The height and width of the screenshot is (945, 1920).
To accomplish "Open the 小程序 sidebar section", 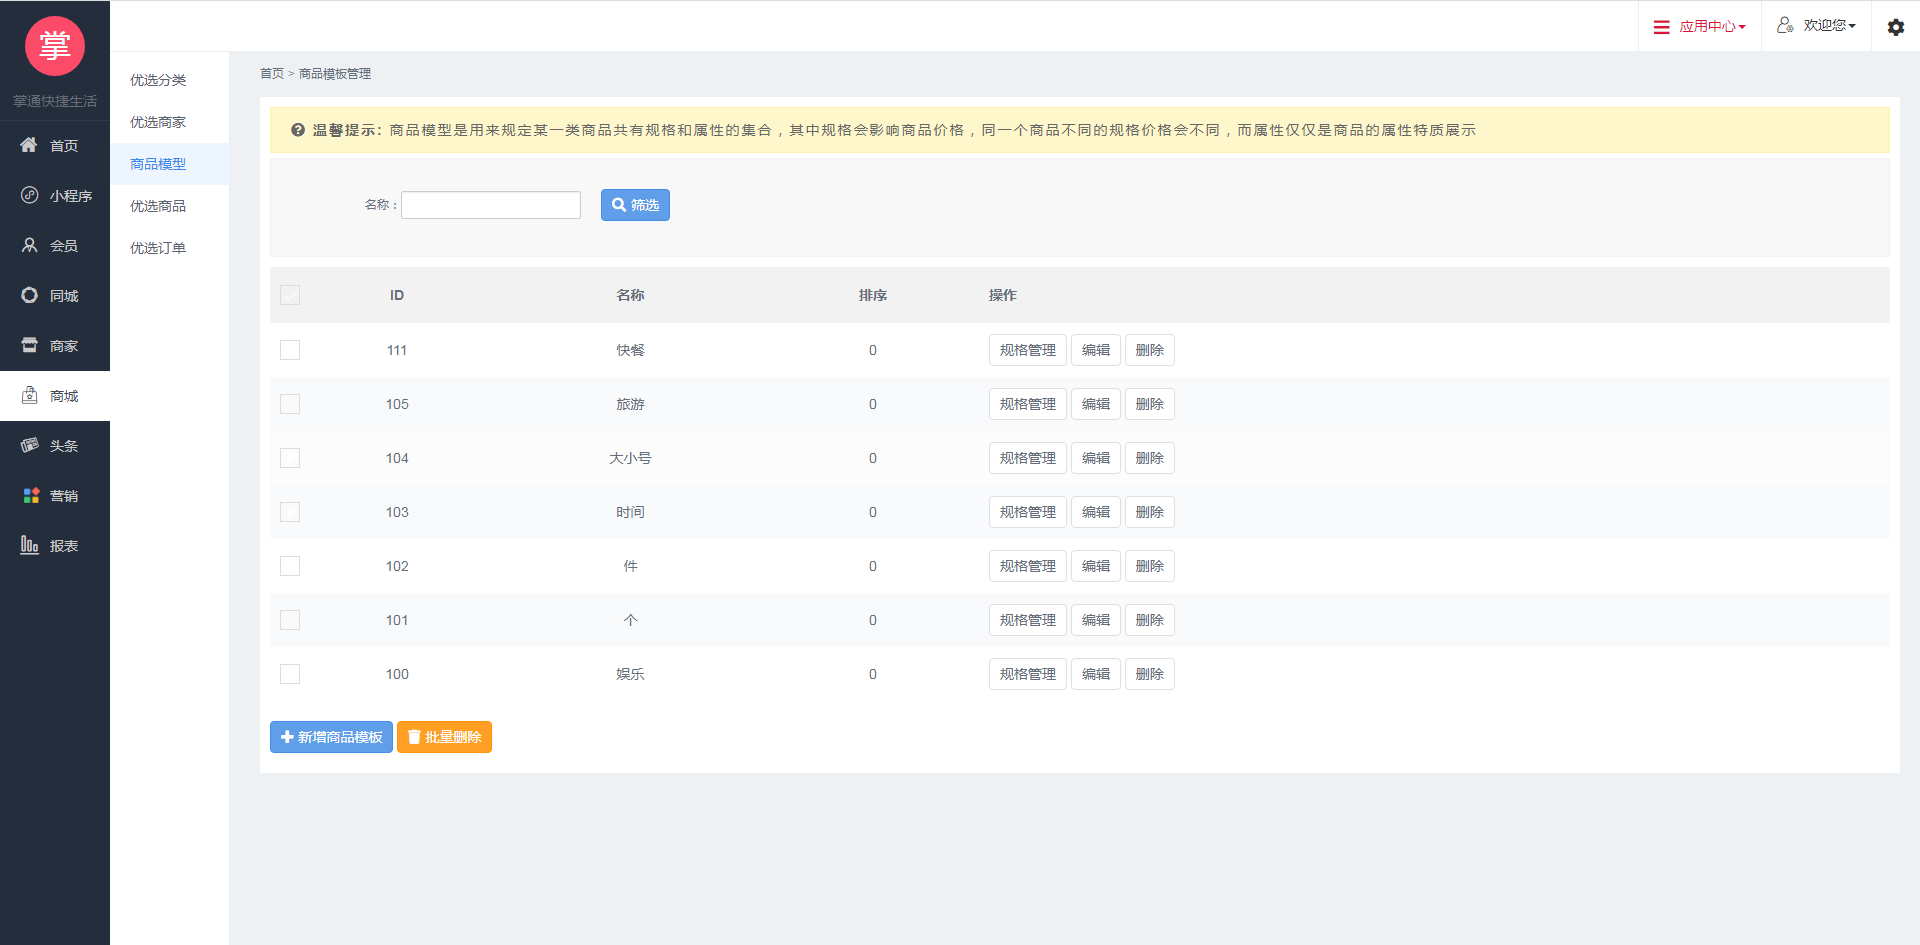I will [x=55, y=196].
